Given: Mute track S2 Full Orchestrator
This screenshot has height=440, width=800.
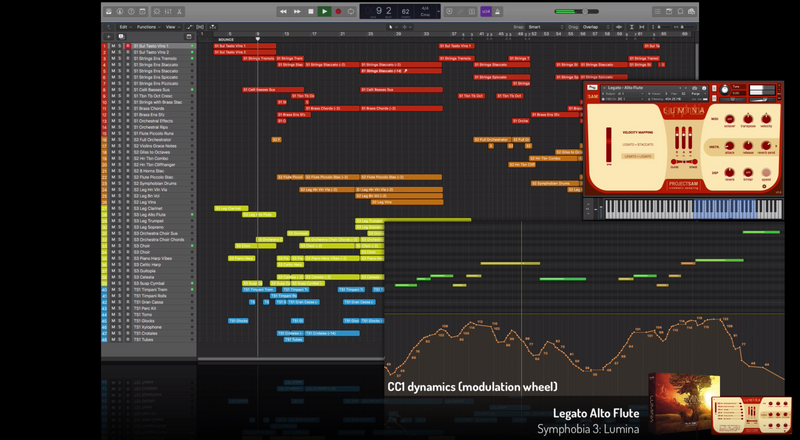Looking at the screenshot, I should click(113, 140).
